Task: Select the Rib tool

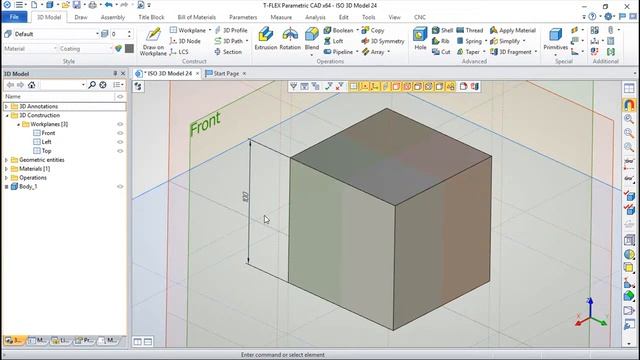Action: (440, 41)
